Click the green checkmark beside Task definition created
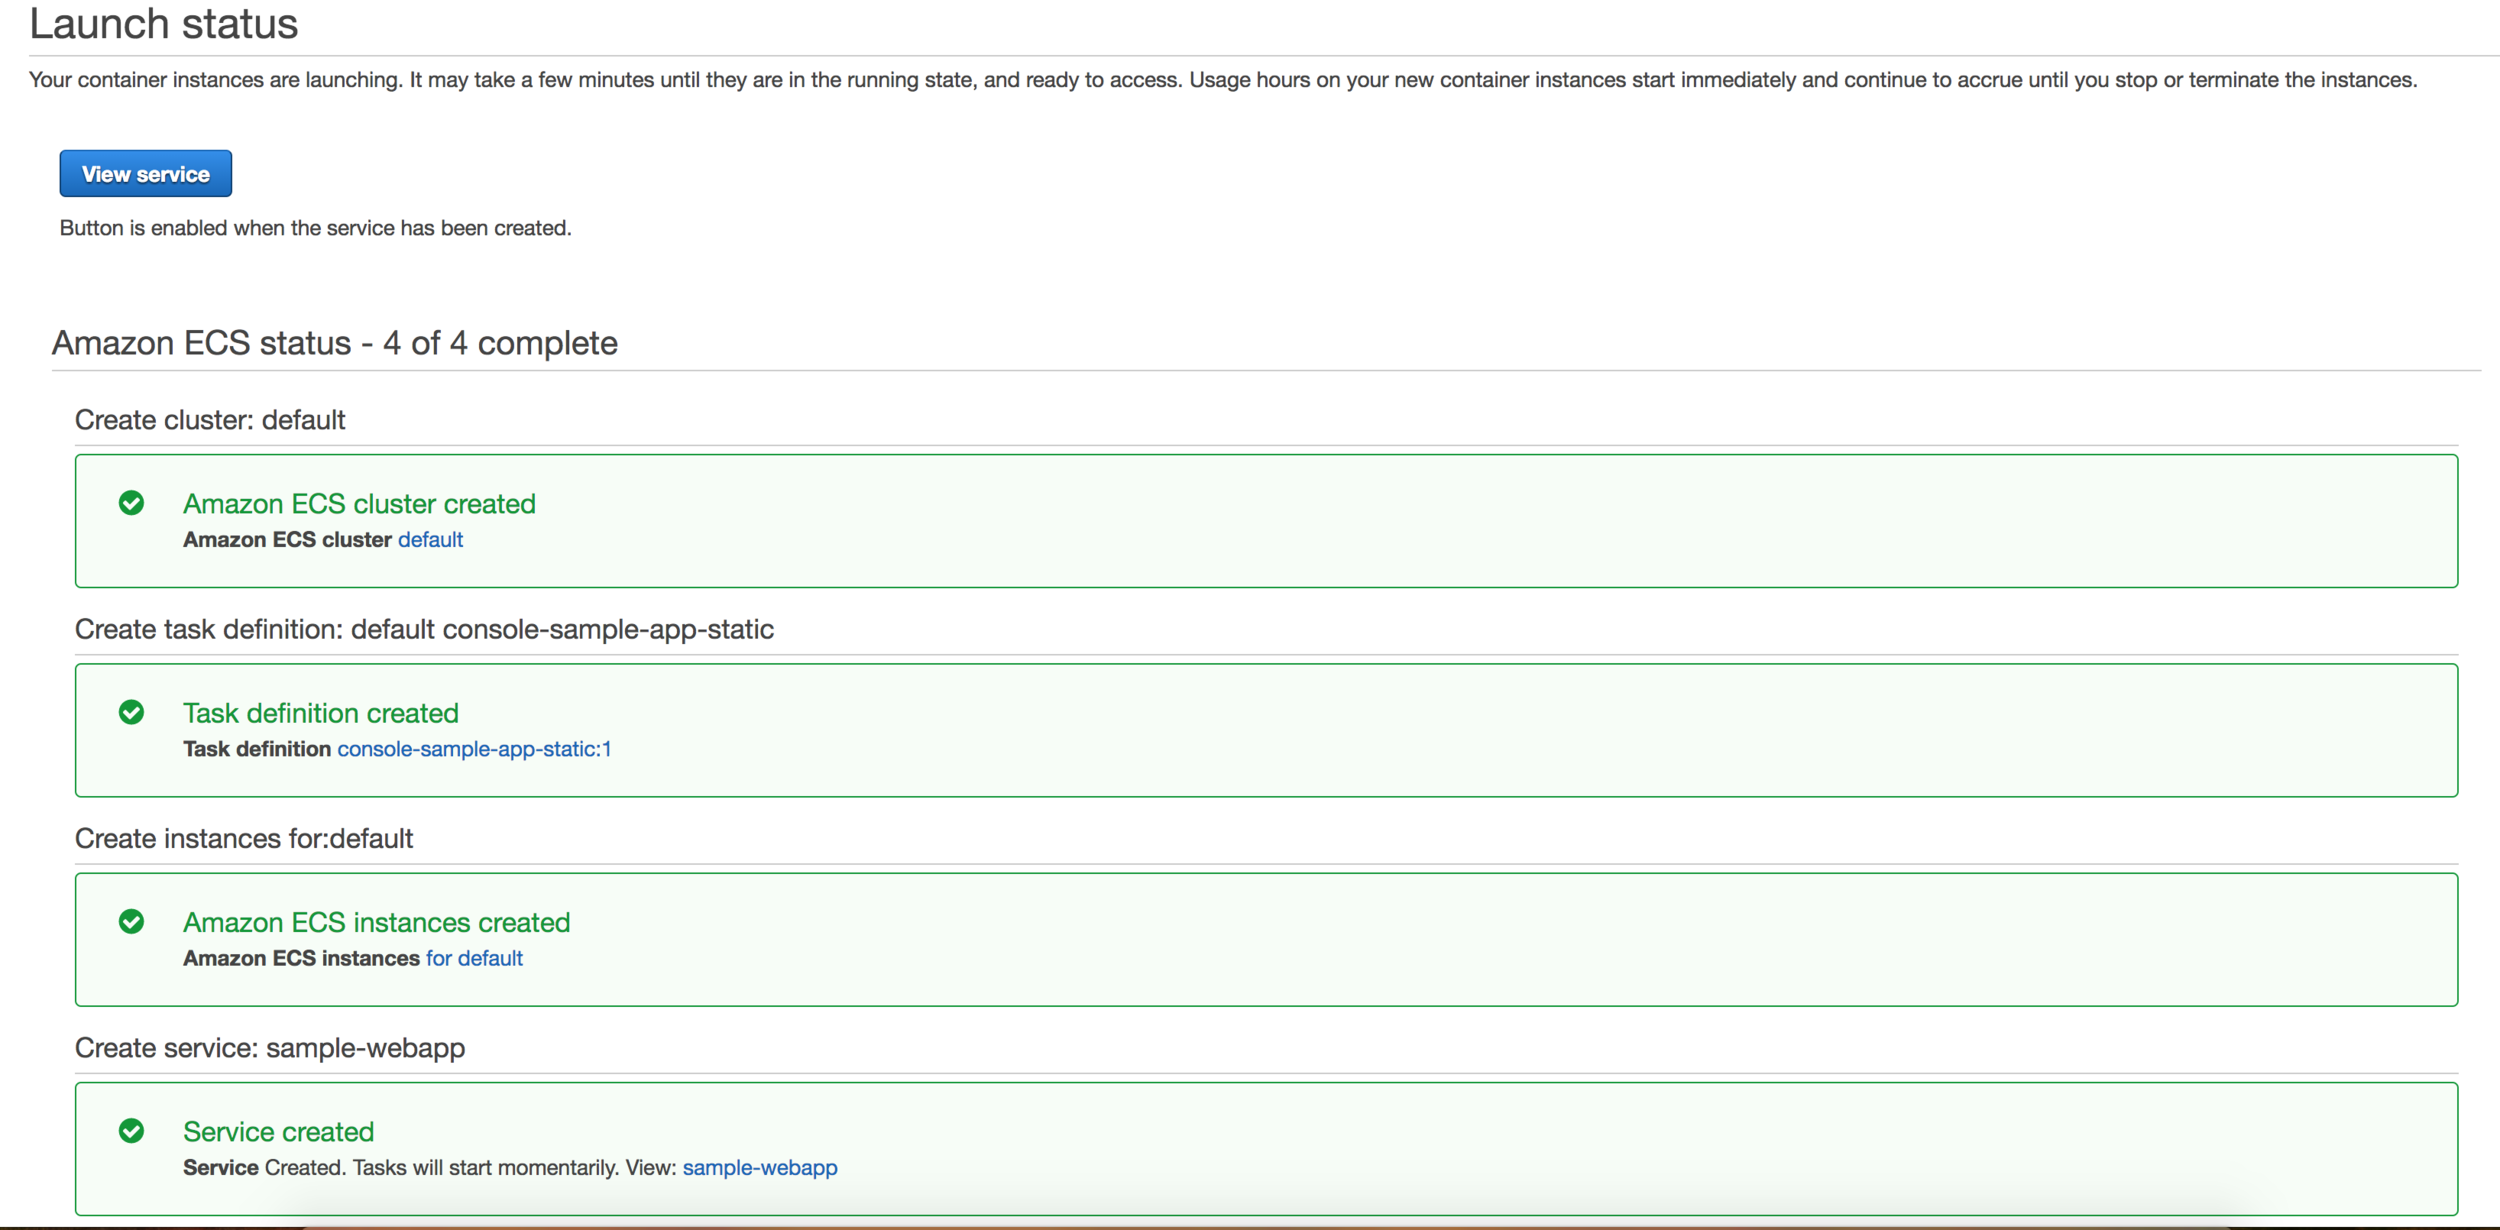2500x1230 pixels. pyautogui.click(x=131, y=712)
